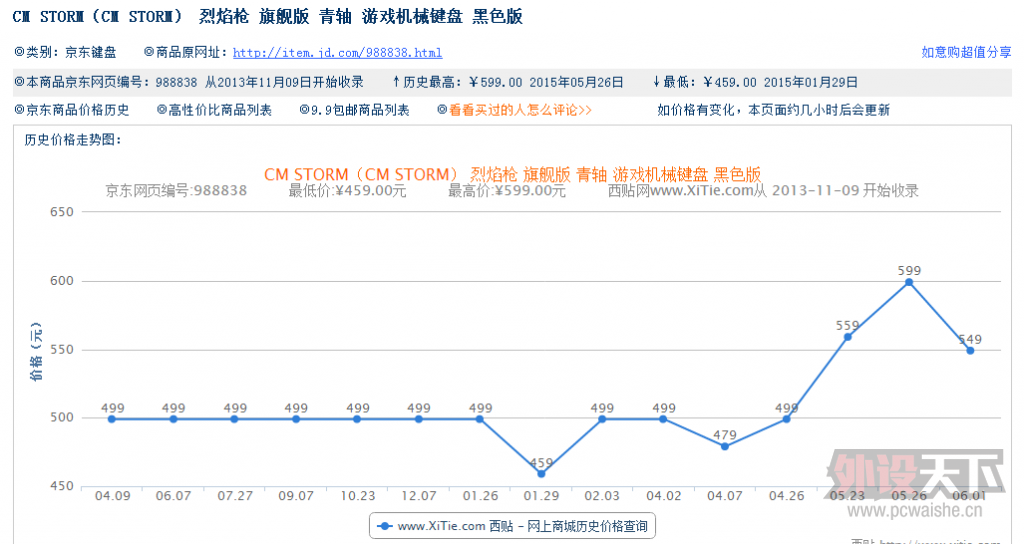
Task: Click the 450 y-axis value
Action: [x=62, y=486]
